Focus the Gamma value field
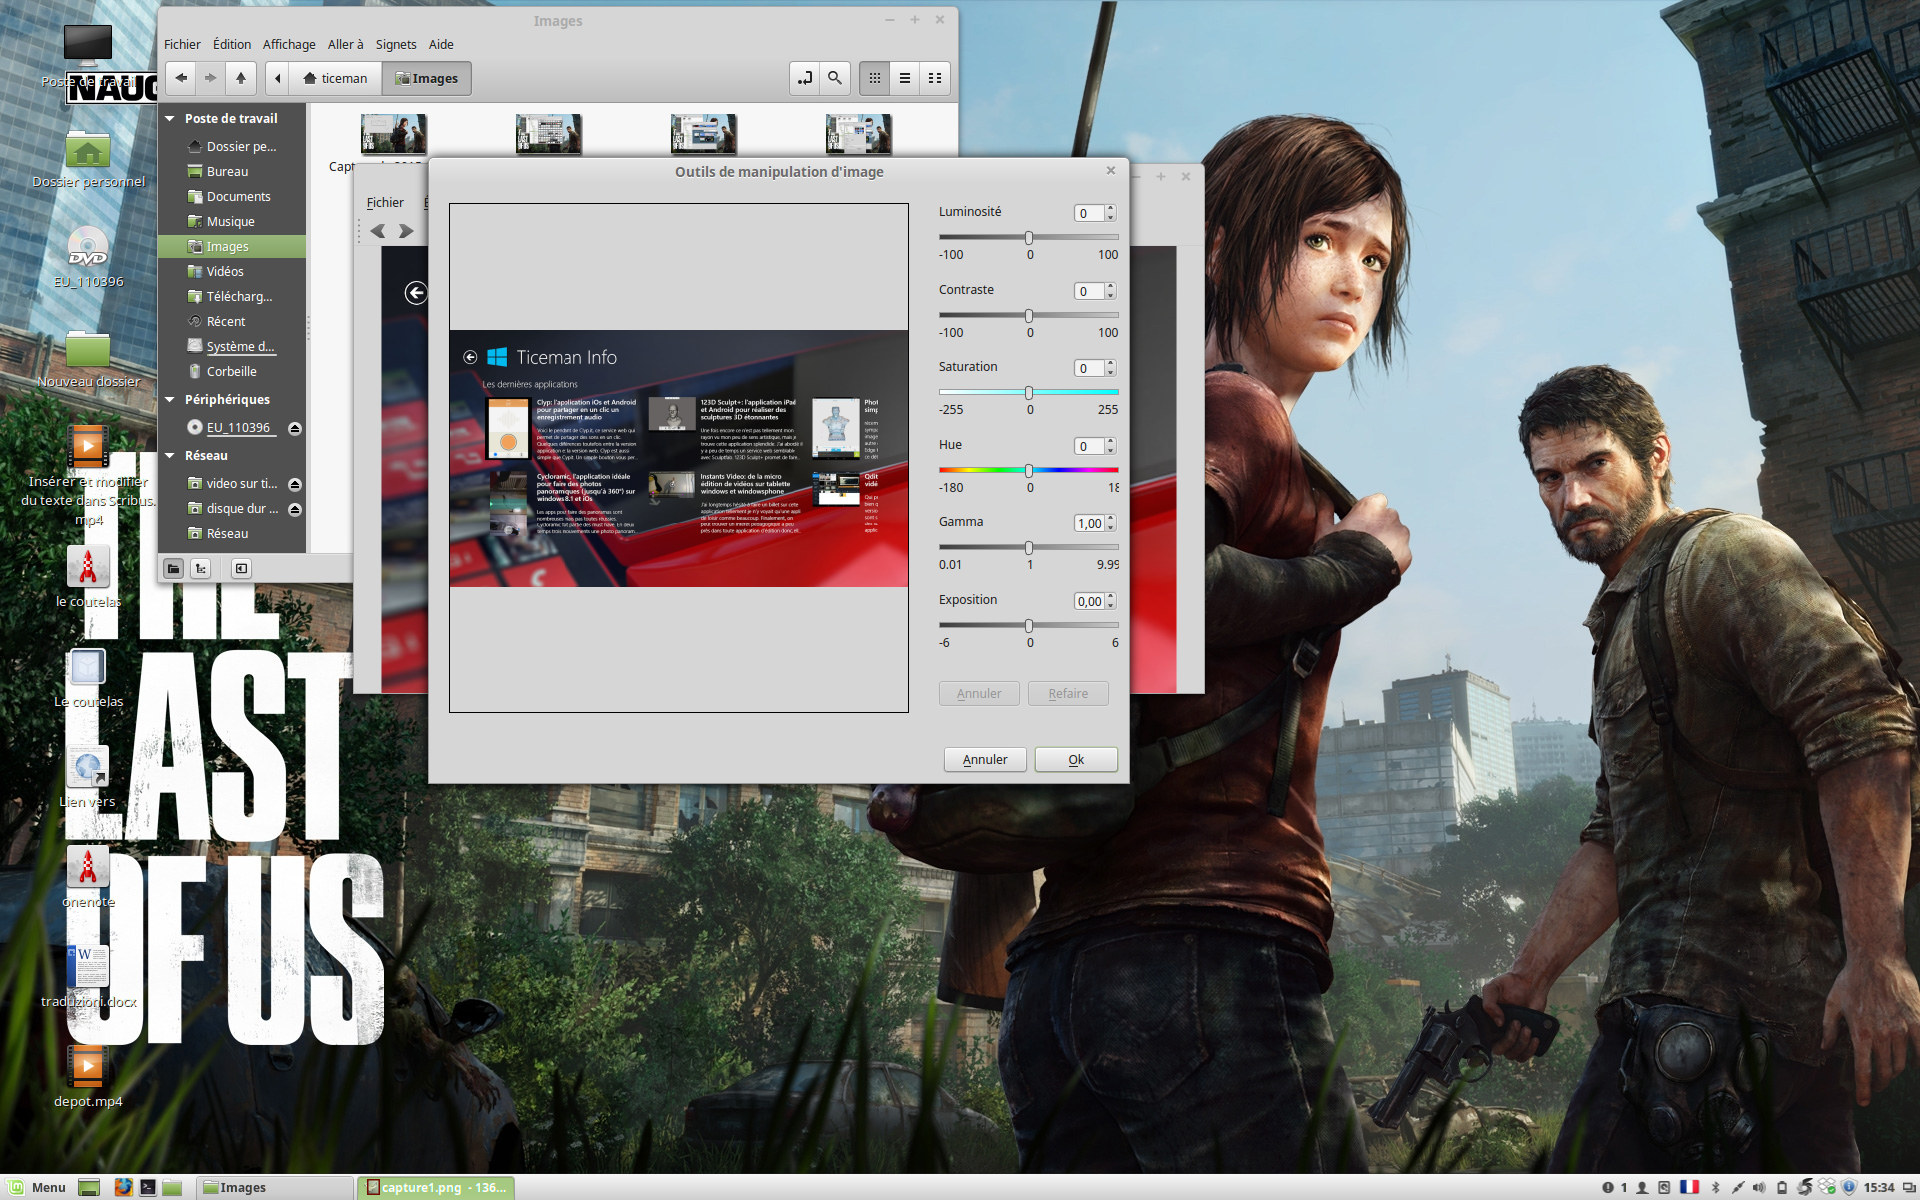Screen dimensions: 1920x1200 coord(1089,523)
